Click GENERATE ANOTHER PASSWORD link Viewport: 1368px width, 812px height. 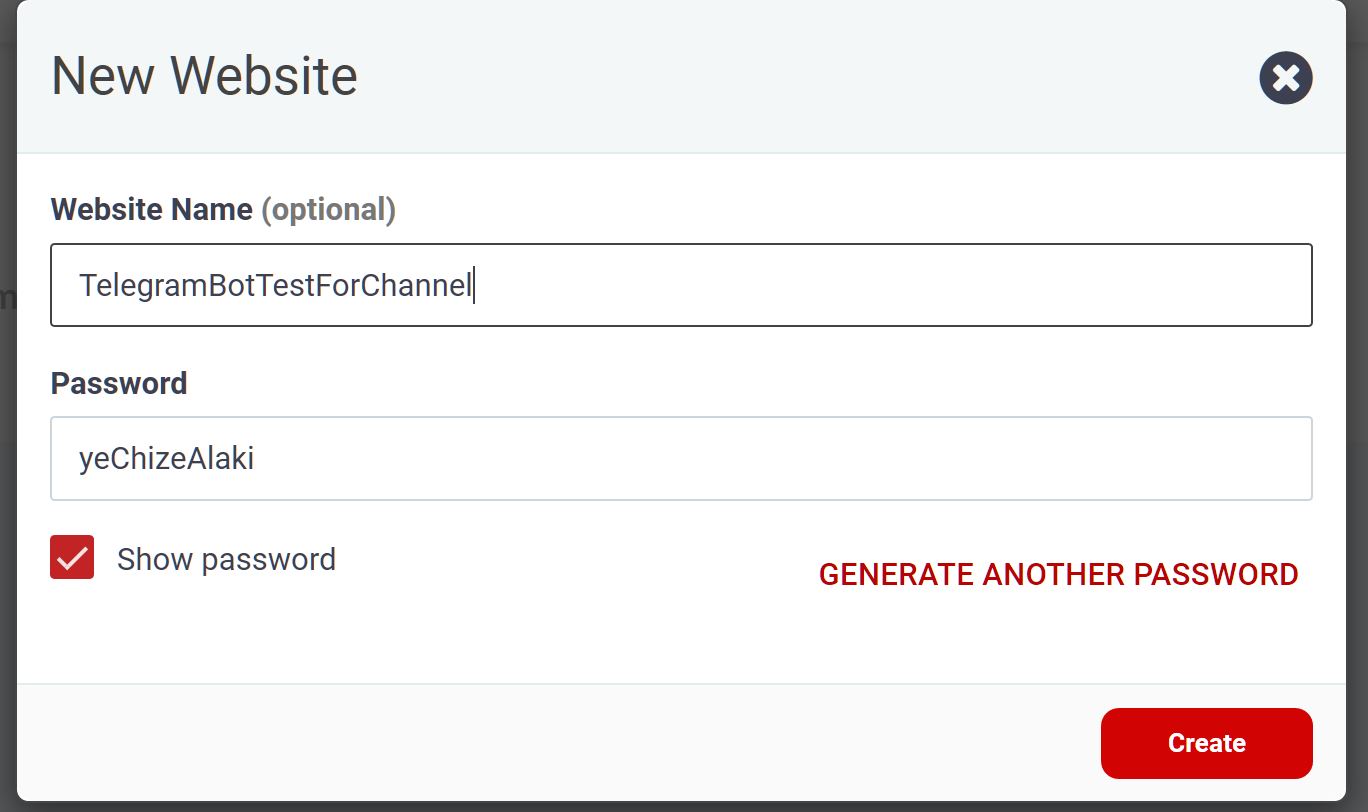click(x=1058, y=574)
